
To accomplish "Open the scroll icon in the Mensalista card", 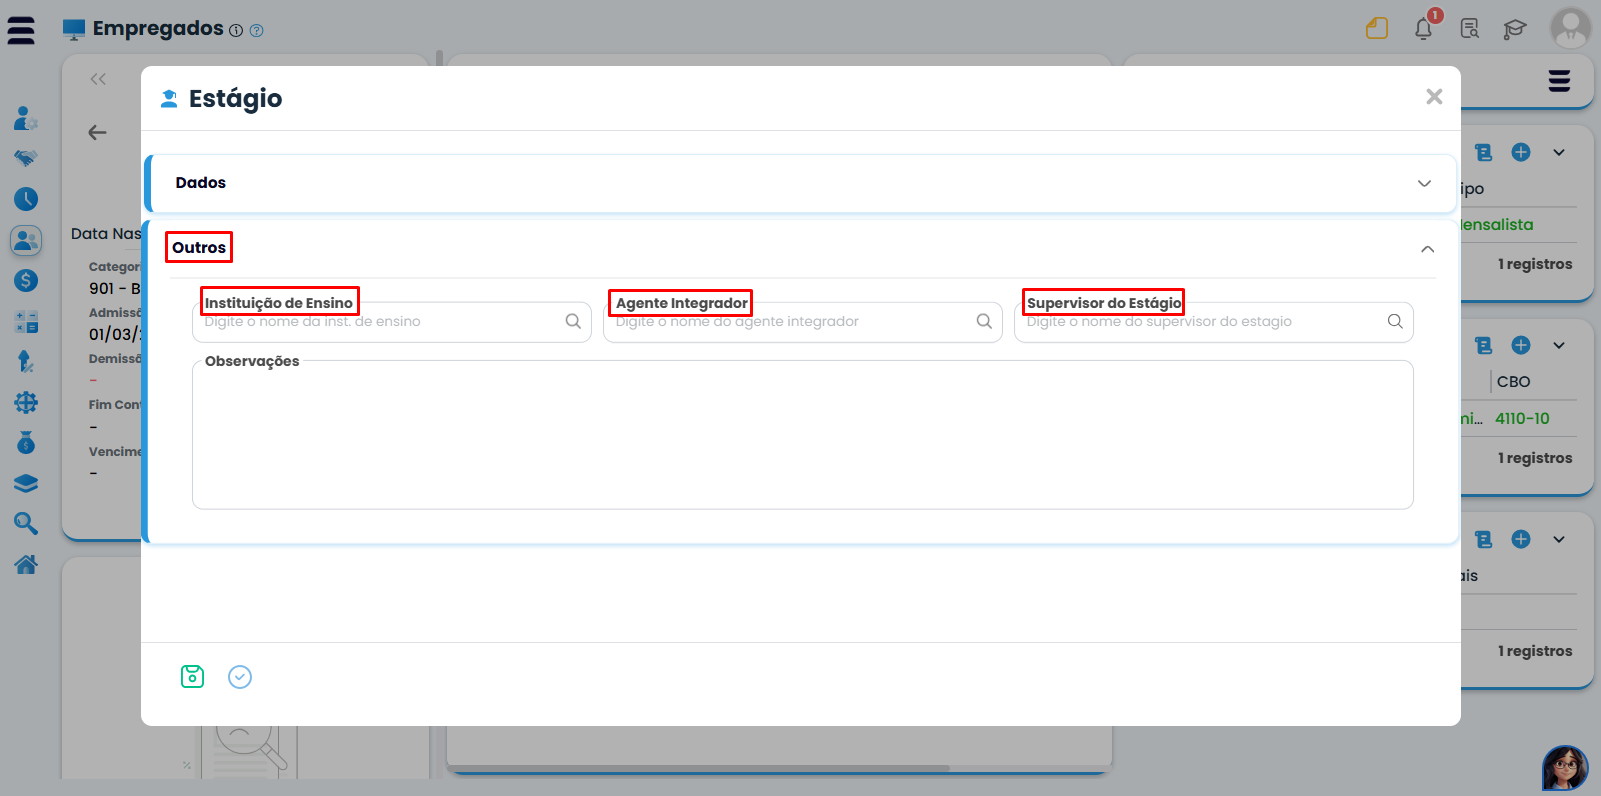I will (1484, 152).
